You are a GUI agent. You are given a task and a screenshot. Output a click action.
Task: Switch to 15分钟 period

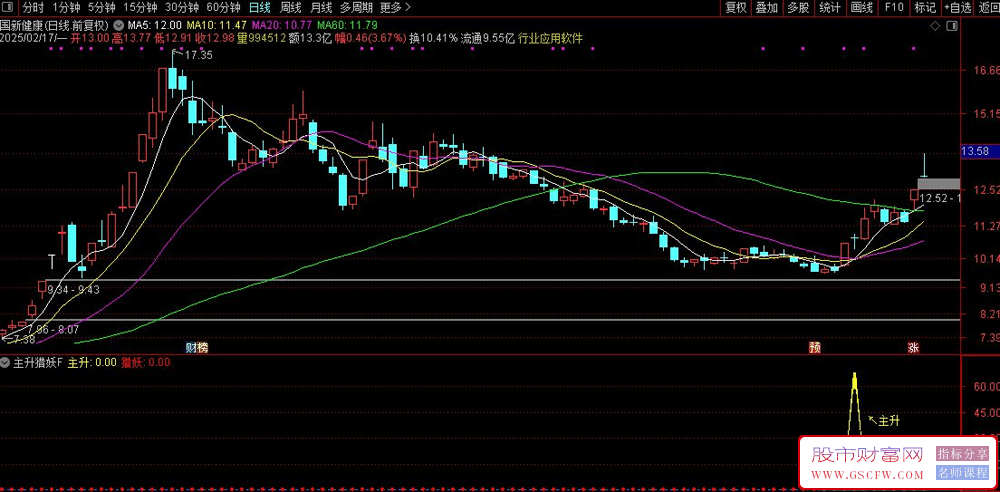click(140, 8)
